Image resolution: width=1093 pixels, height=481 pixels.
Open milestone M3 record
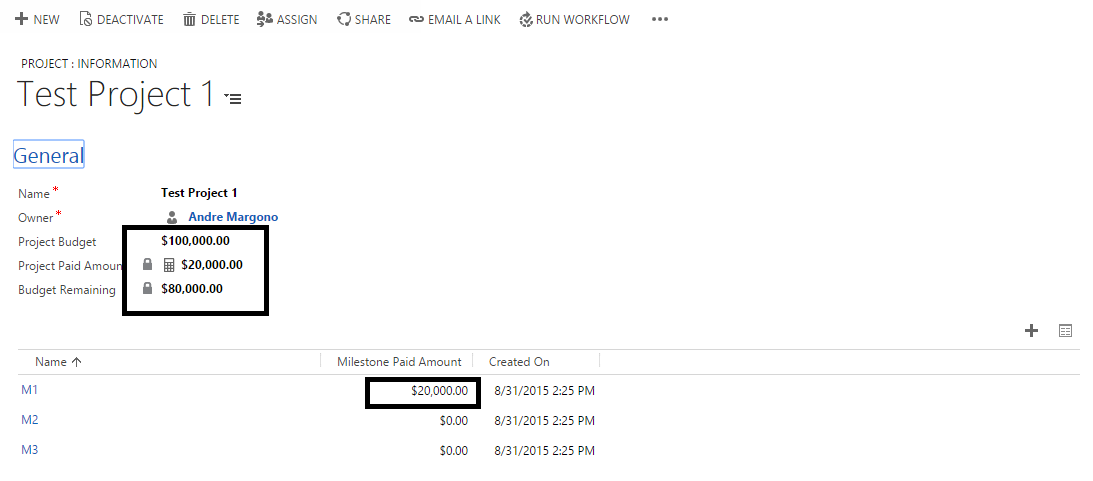pyautogui.click(x=29, y=450)
